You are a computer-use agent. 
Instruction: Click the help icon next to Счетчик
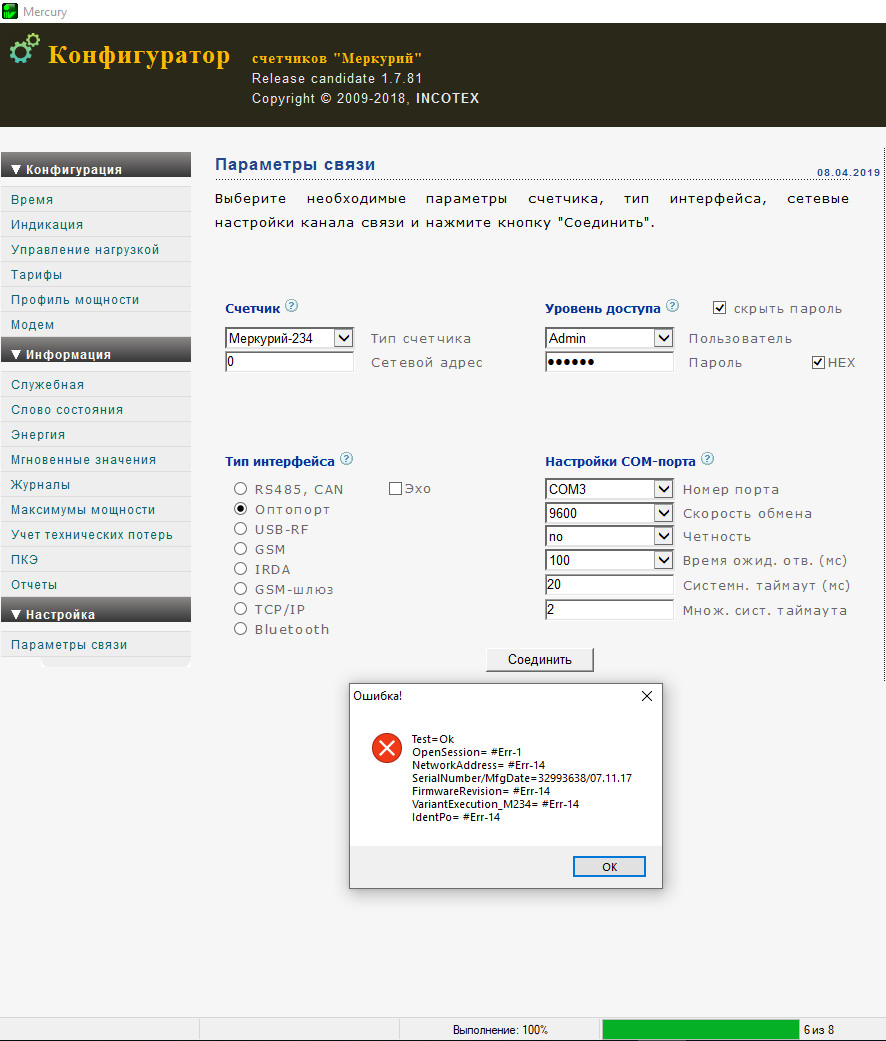click(291, 305)
